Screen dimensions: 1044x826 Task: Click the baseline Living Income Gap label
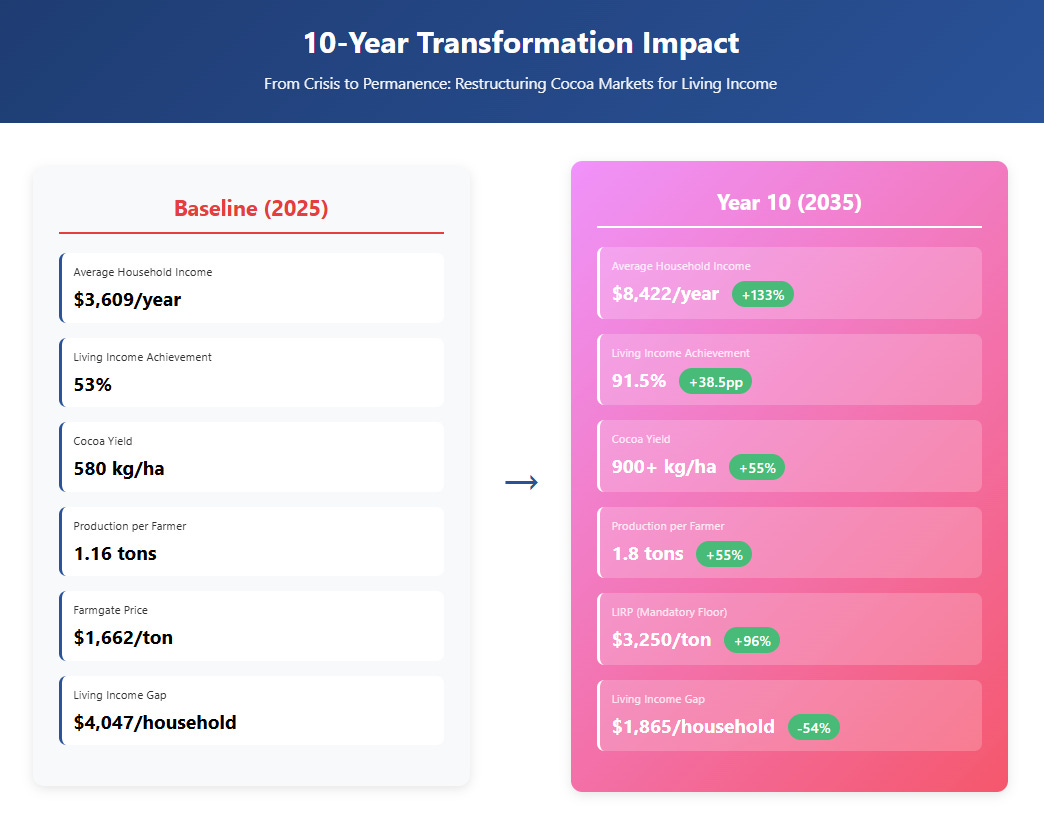120,696
